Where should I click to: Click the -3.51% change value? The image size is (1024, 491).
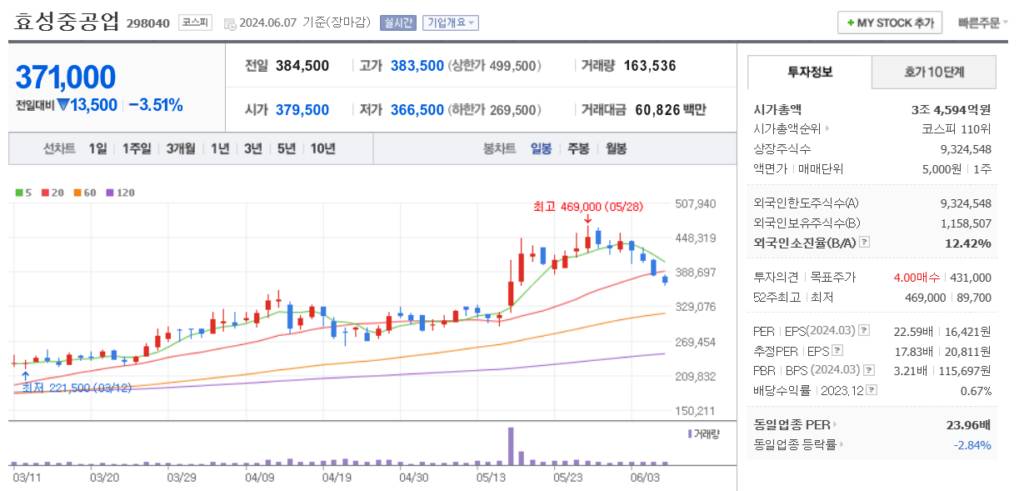pyautogui.click(x=155, y=104)
